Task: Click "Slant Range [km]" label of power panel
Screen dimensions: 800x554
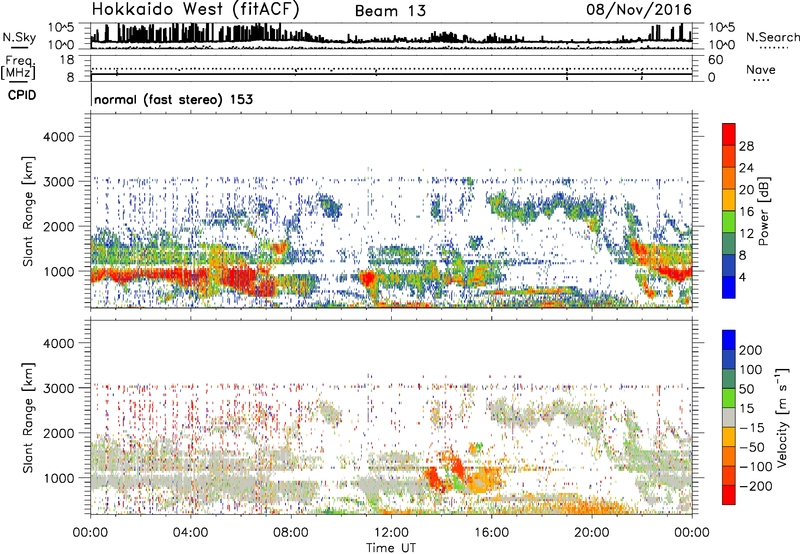Action: [28, 211]
